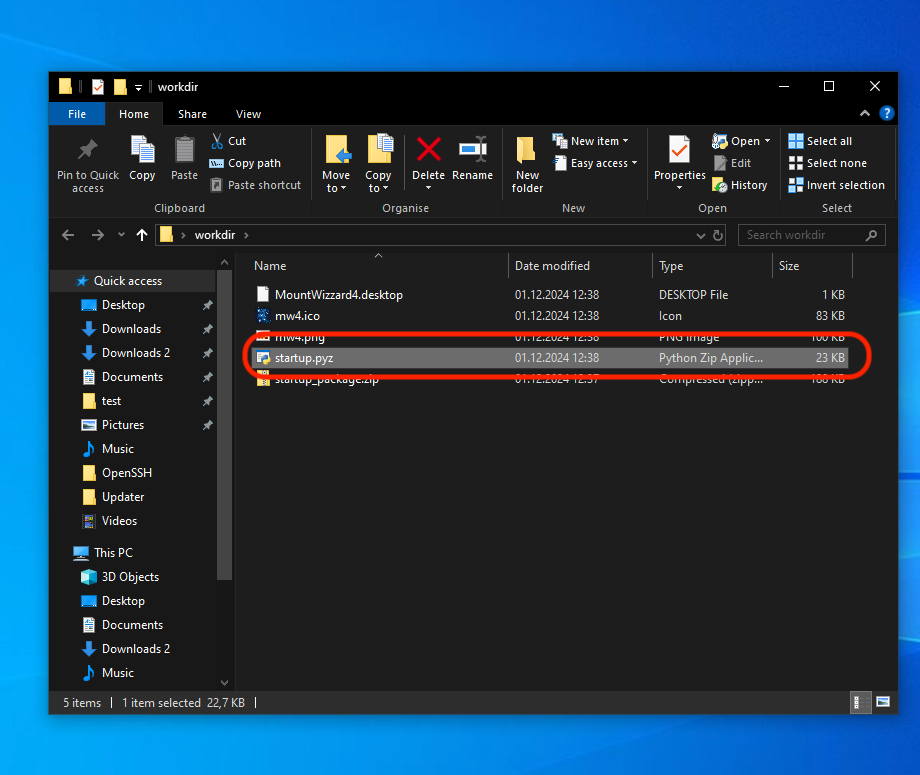Open the dropdown arrow beside Open
The height and width of the screenshot is (775, 920).
767,141
